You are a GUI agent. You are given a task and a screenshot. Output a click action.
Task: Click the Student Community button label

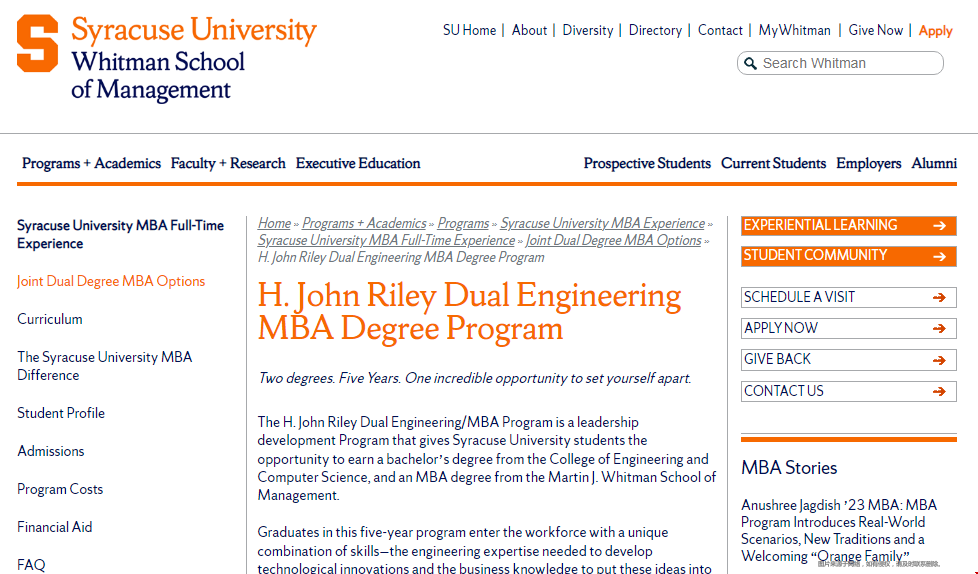(x=815, y=255)
